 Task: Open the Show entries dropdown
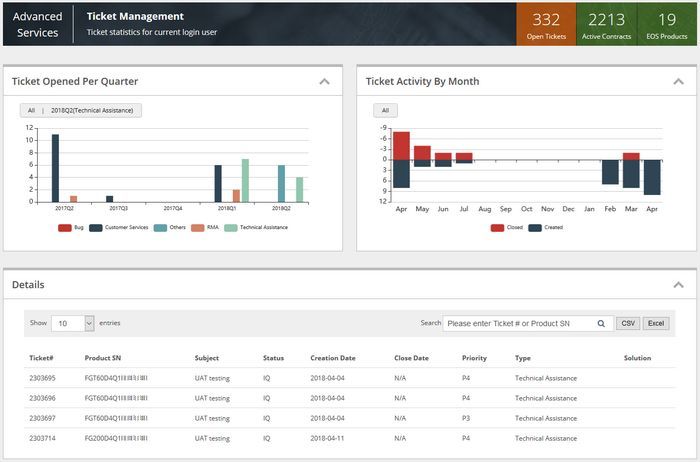coord(73,323)
